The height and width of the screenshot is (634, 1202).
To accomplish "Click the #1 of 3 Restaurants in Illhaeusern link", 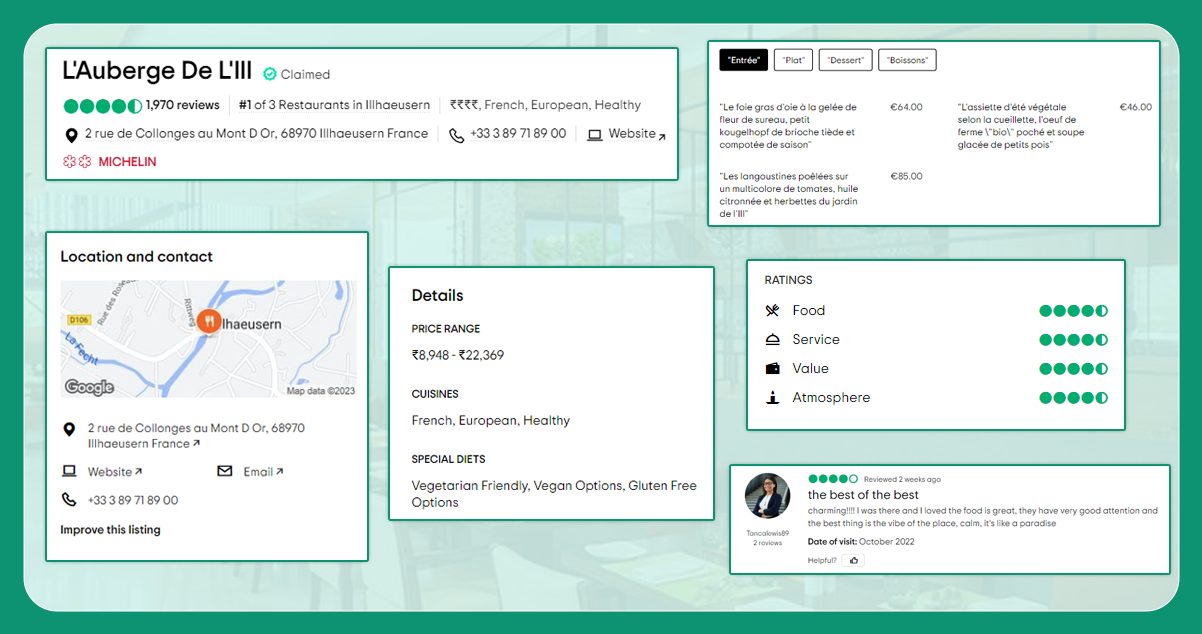I will pyautogui.click(x=334, y=105).
